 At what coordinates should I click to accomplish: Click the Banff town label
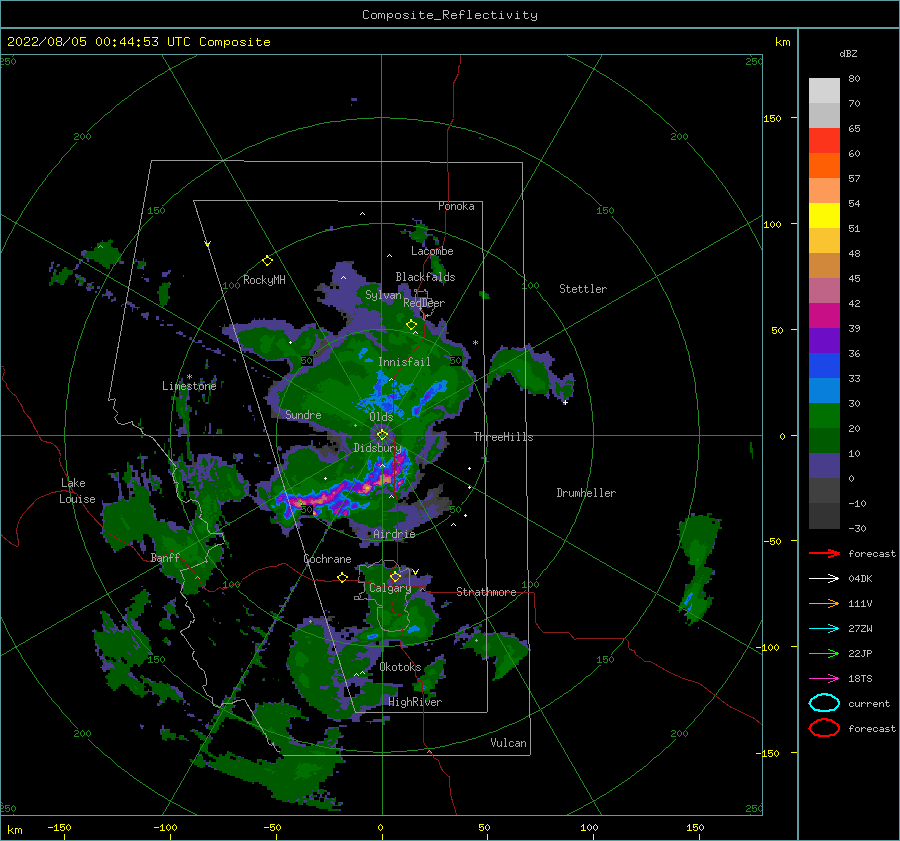165,558
